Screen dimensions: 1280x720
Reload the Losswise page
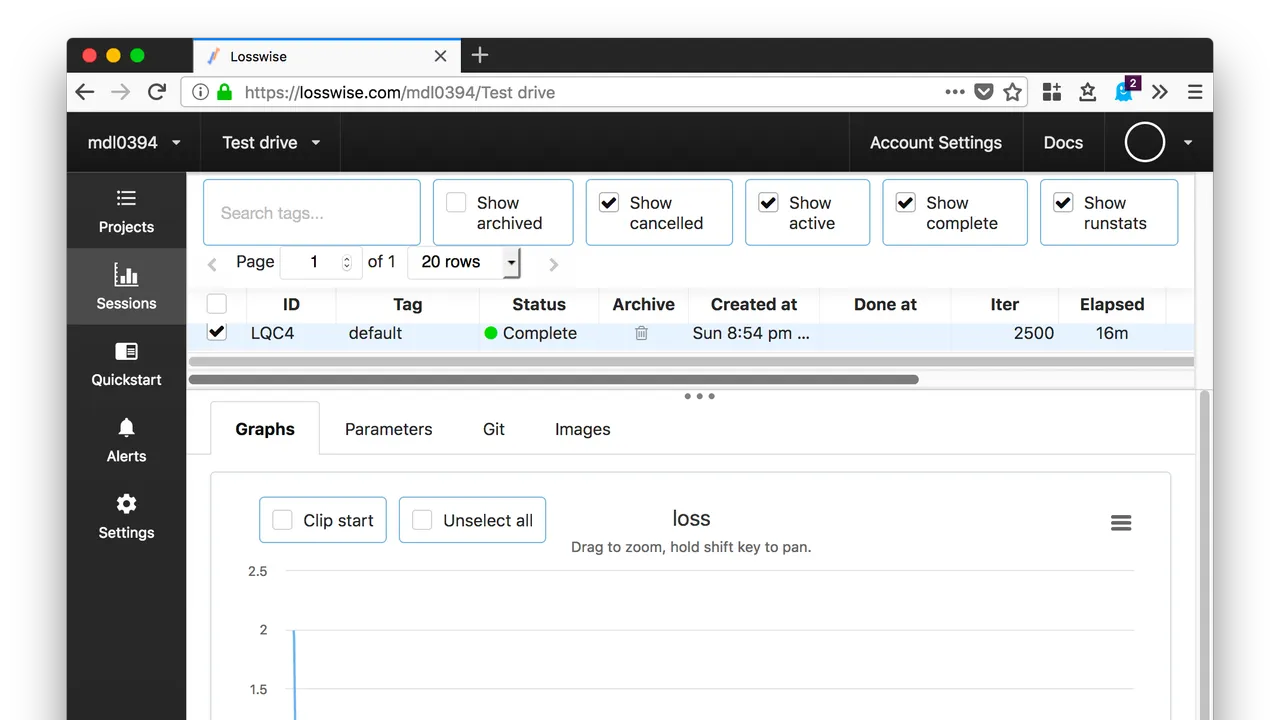coord(157,92)
